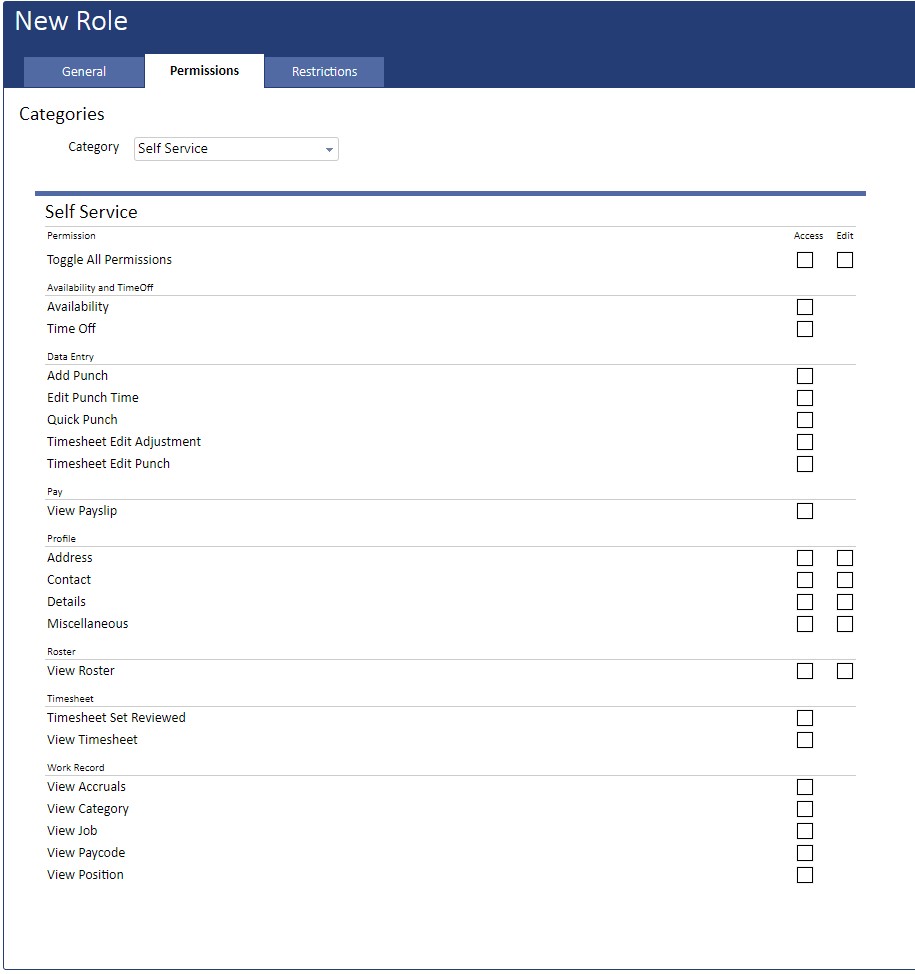Enable View Timesheet access
The image size is (915, 974).
804,740
